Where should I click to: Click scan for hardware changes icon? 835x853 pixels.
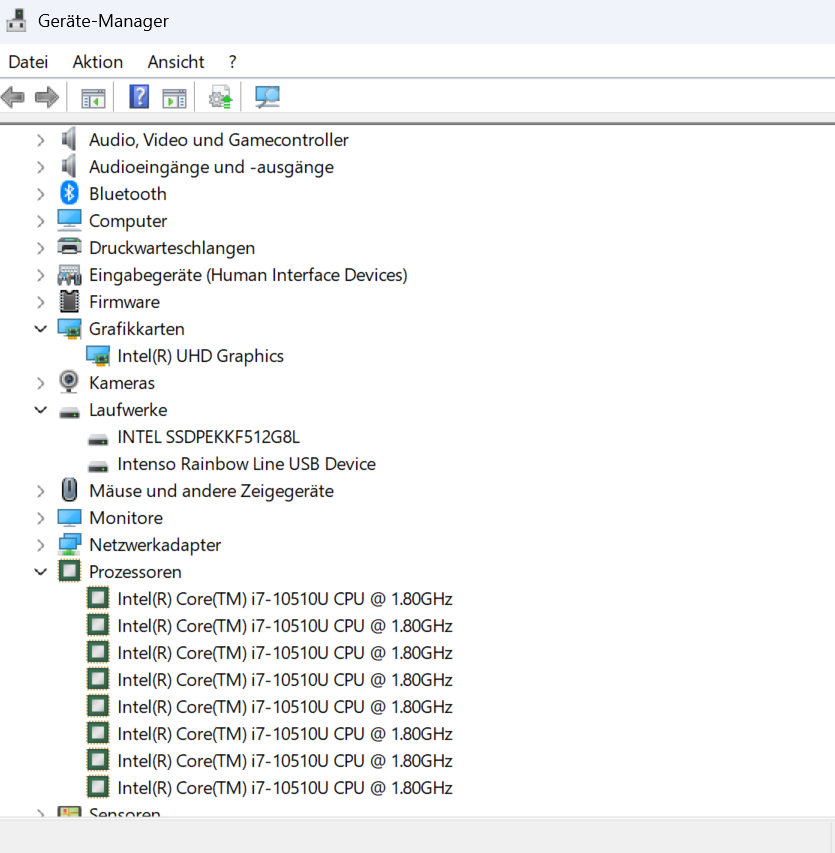tap(267, 97)
